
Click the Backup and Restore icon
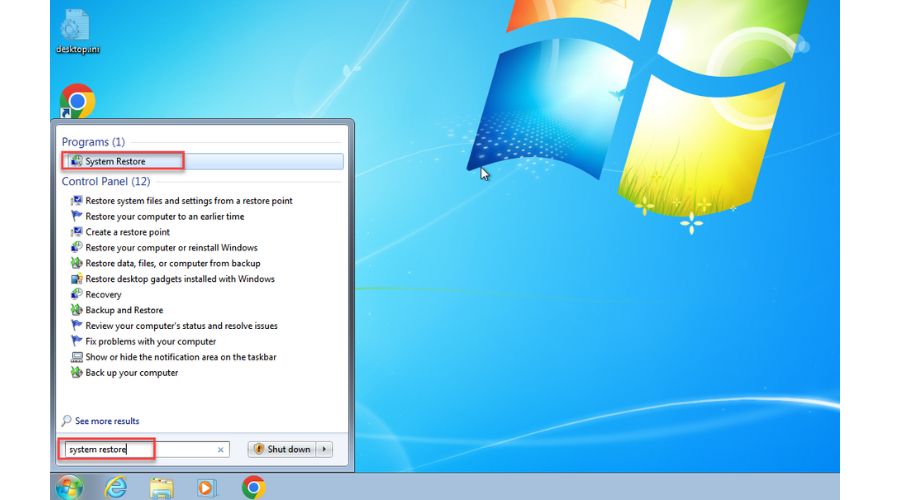coord(76,310)
